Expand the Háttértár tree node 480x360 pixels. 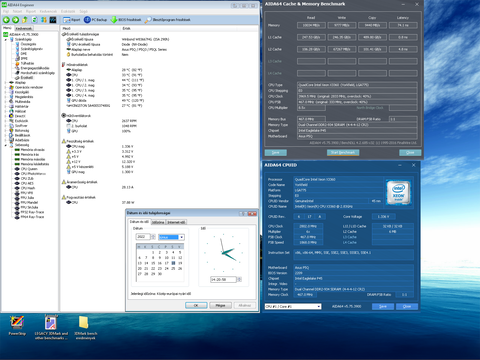point(6,107)
